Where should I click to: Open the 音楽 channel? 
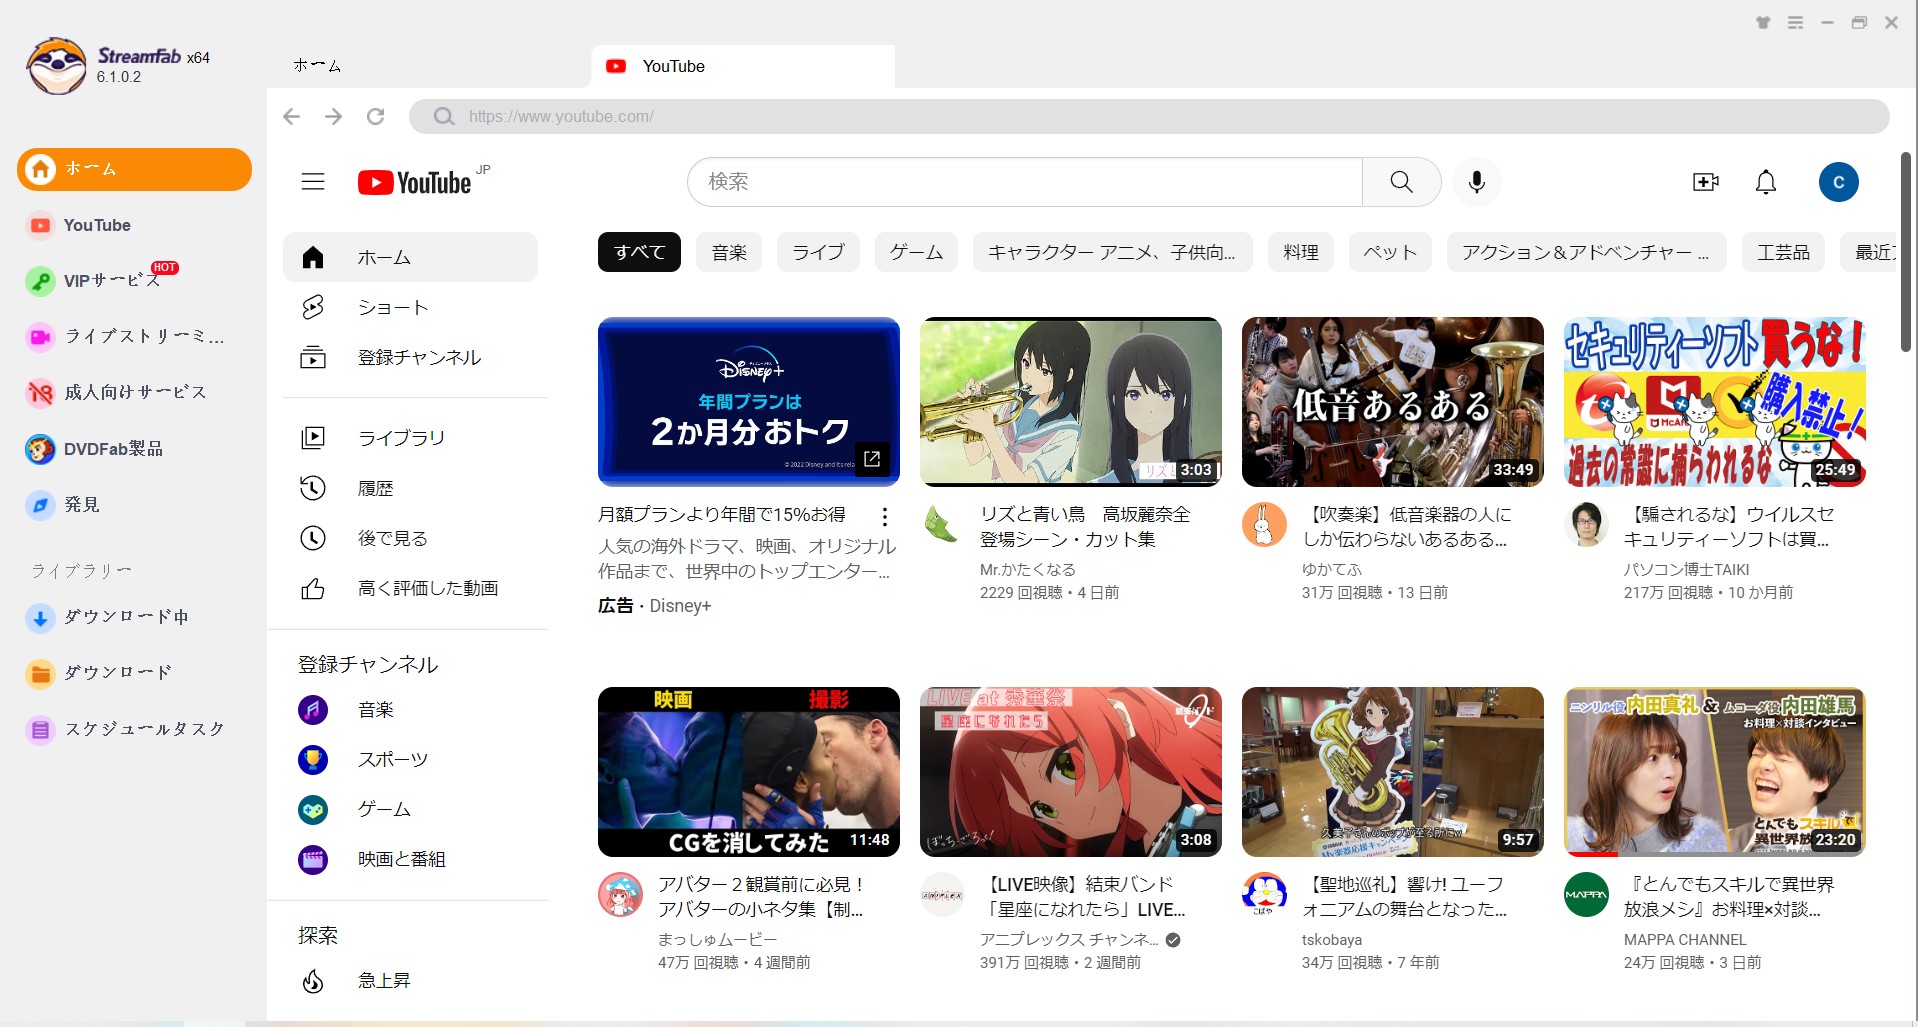coord(410,709)
